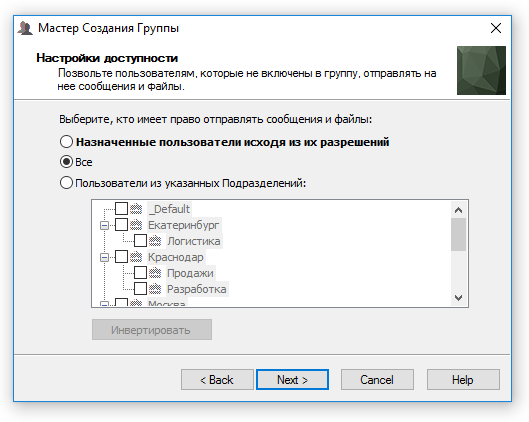Click the group wizard icon in title bar
The image size is (529, 422).
25,28
